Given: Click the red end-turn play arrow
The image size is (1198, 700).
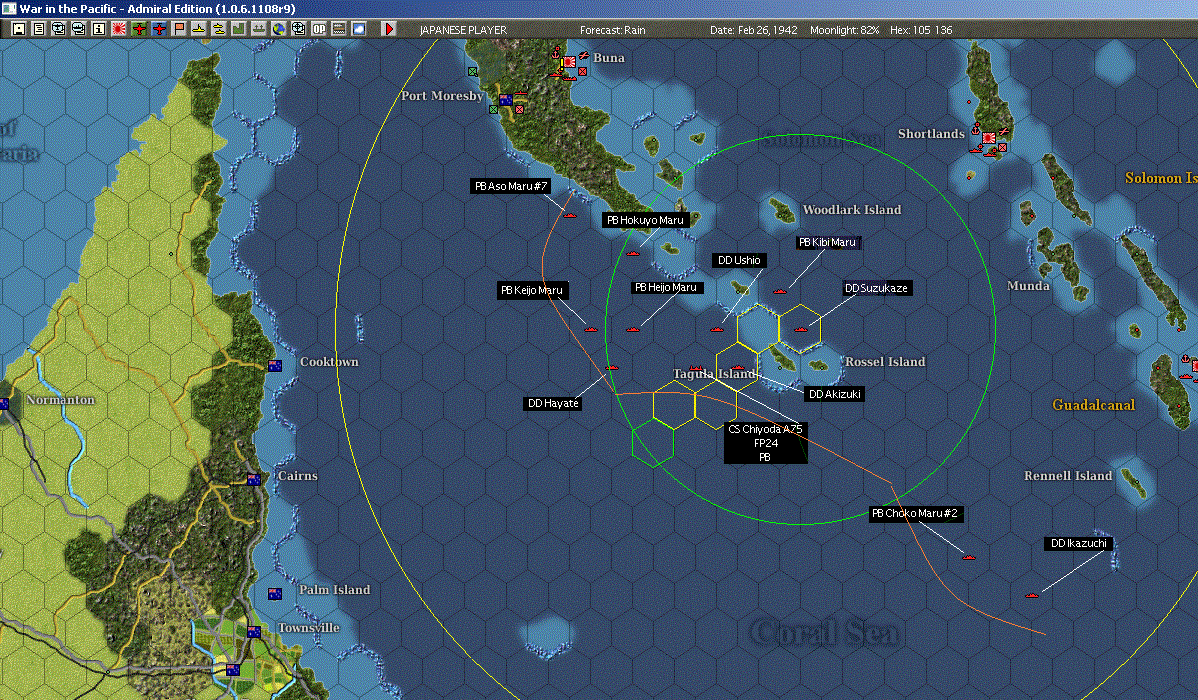Looking at the screenshot, I should point(389,29).
